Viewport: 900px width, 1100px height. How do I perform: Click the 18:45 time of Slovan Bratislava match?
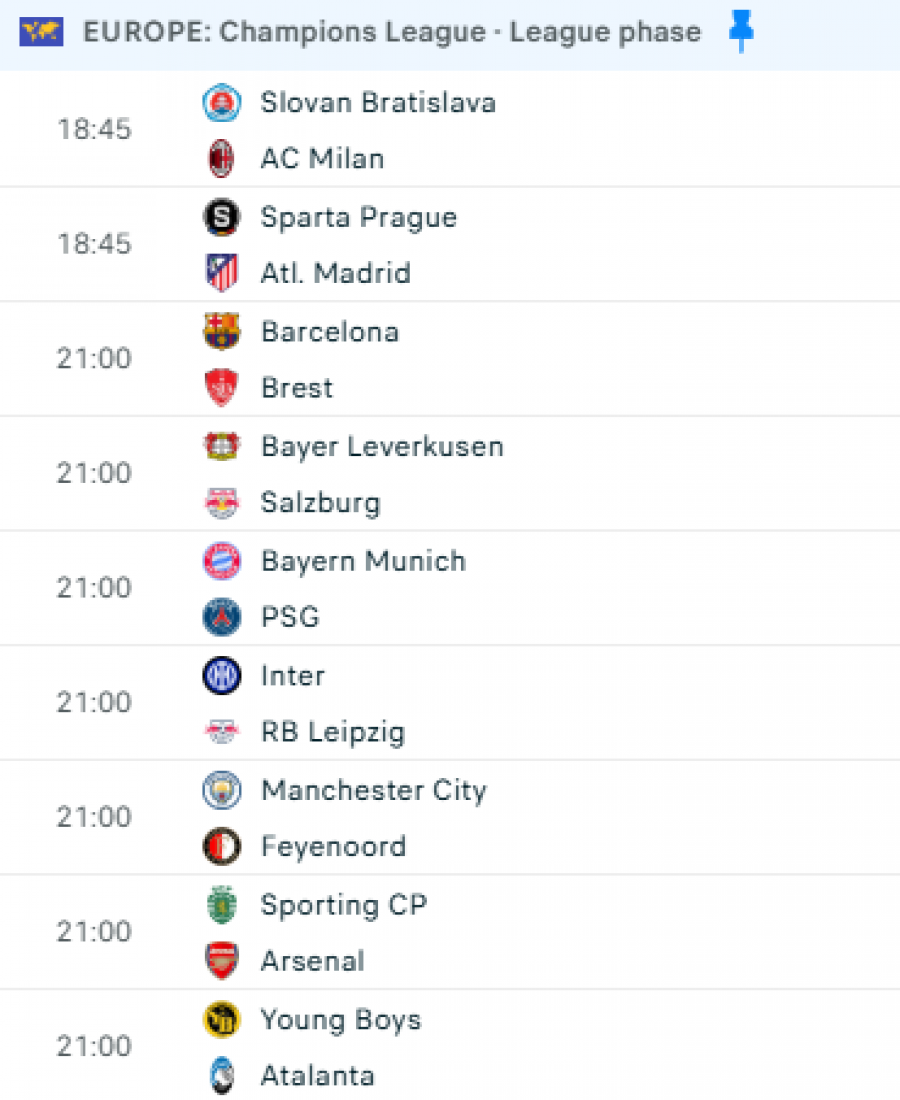(93, 130)
